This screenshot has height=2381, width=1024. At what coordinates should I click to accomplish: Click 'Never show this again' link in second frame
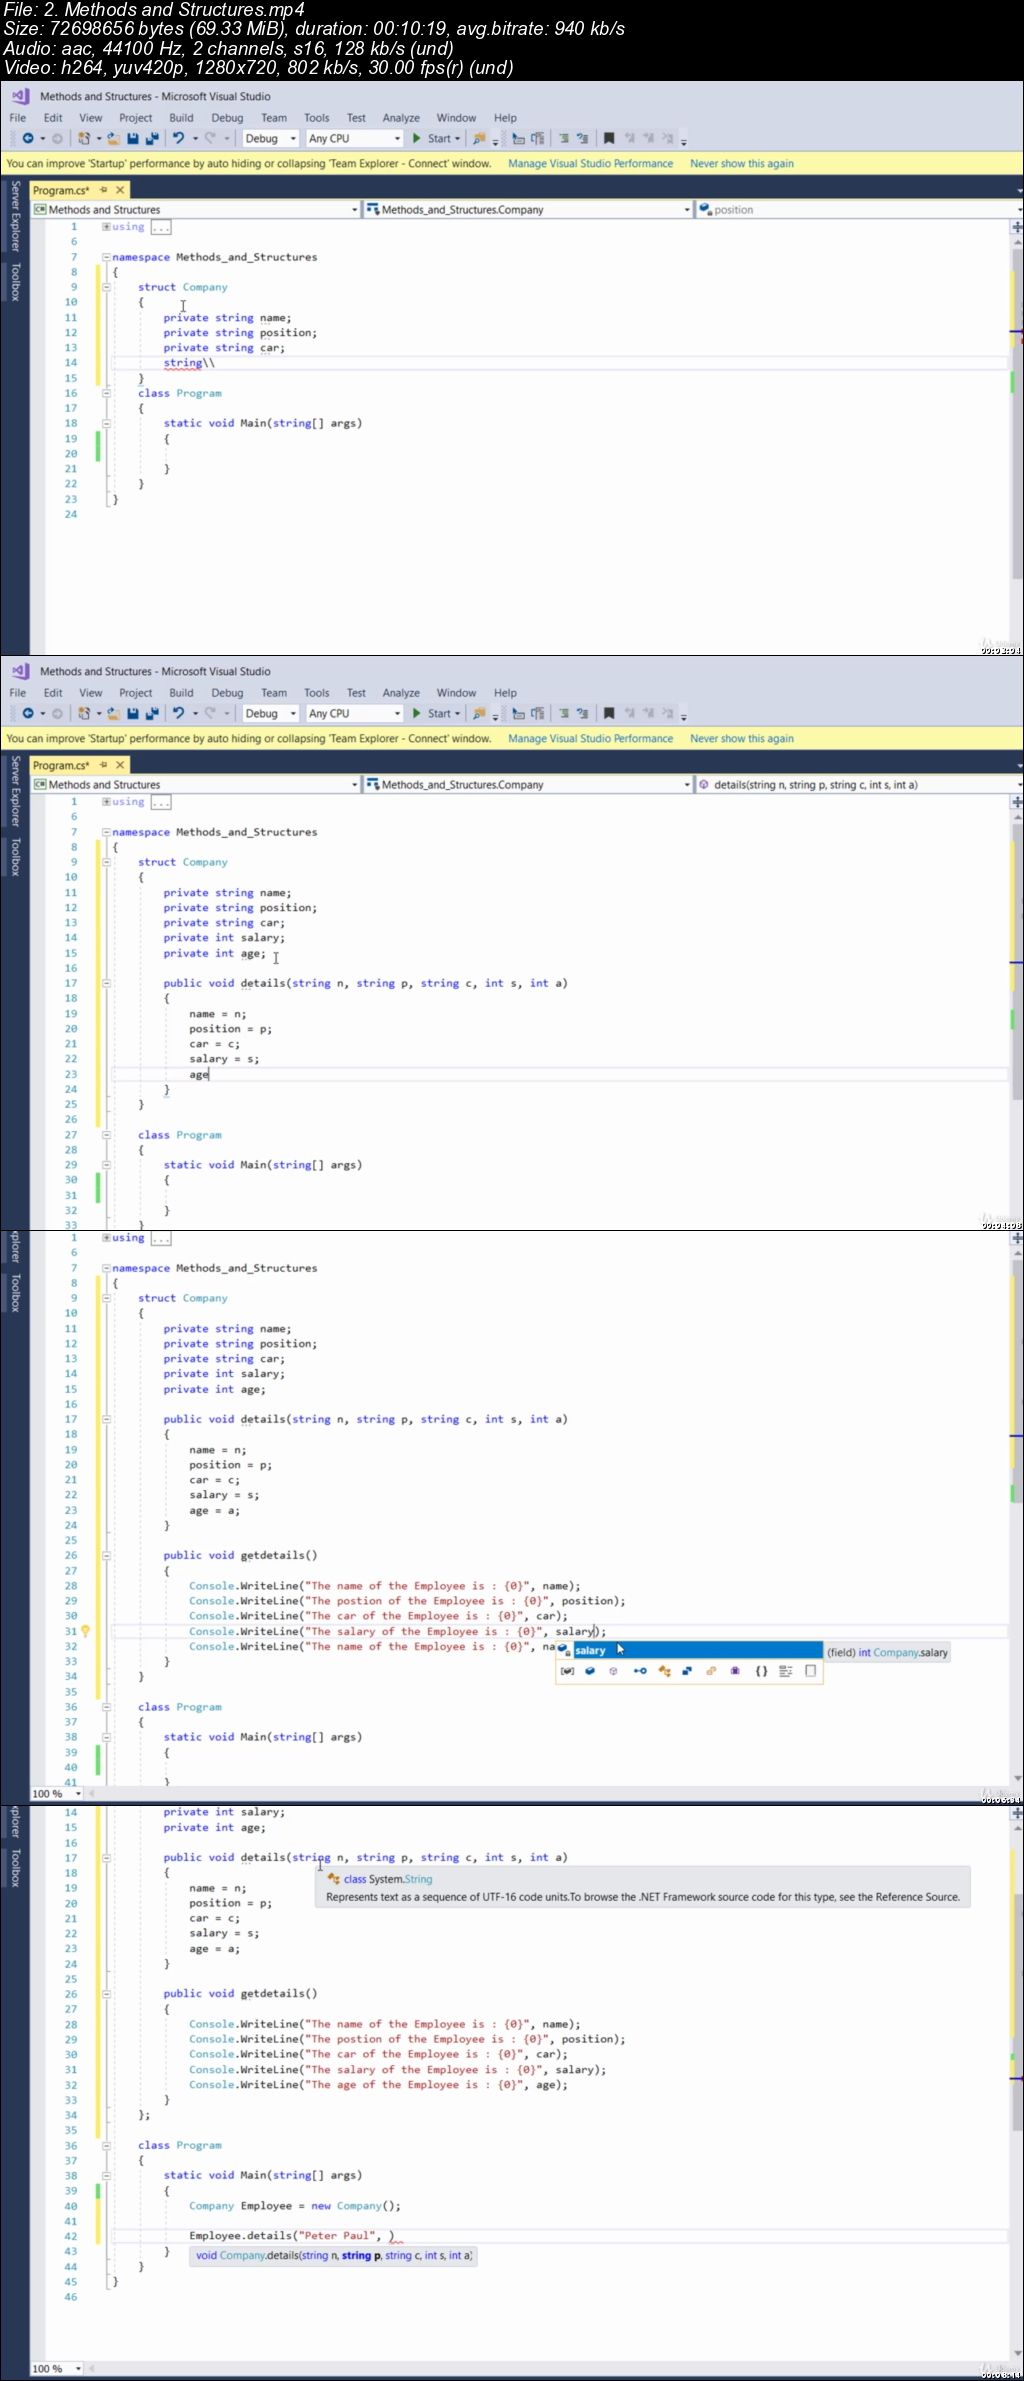[742, 739]
